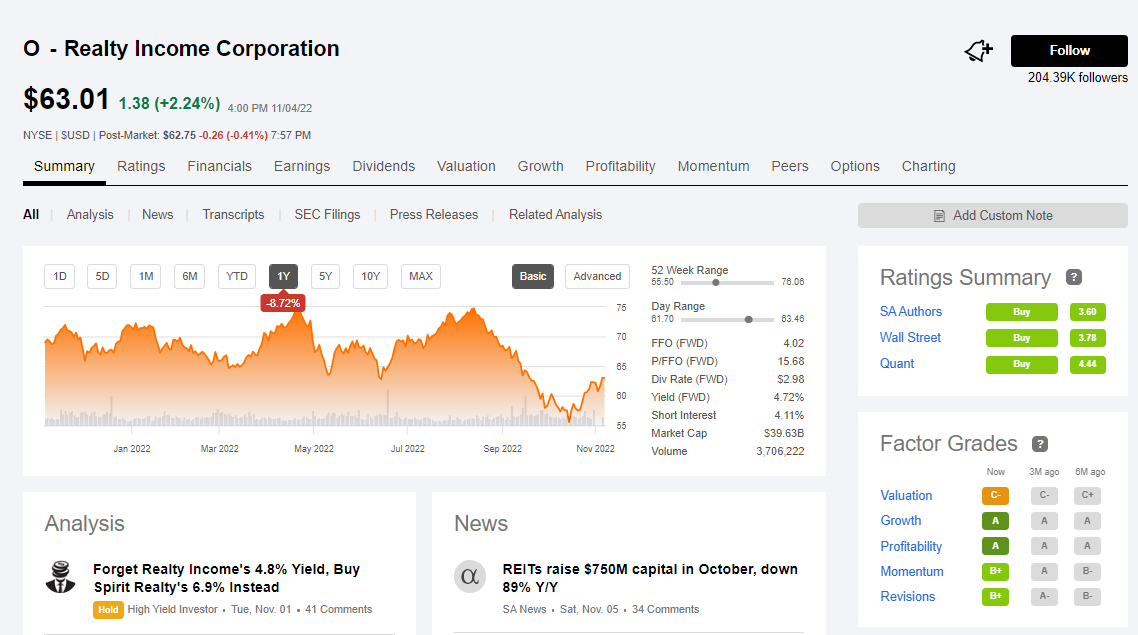
Task: Go to the Valuation tab
Action: 466,166
